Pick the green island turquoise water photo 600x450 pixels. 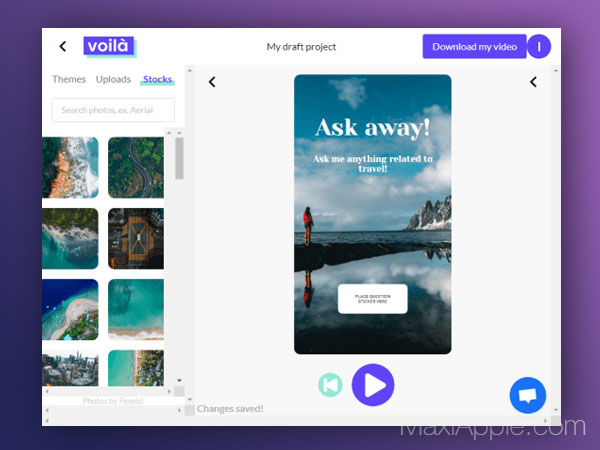tap(70, 238)
